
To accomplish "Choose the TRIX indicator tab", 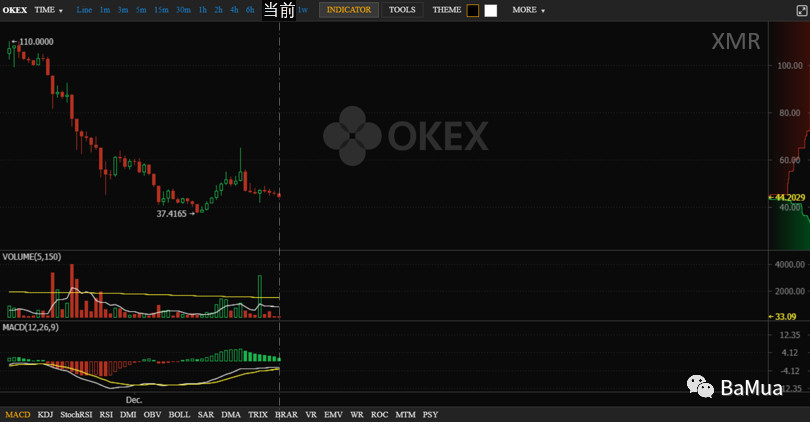I will [x=257, y=414].
